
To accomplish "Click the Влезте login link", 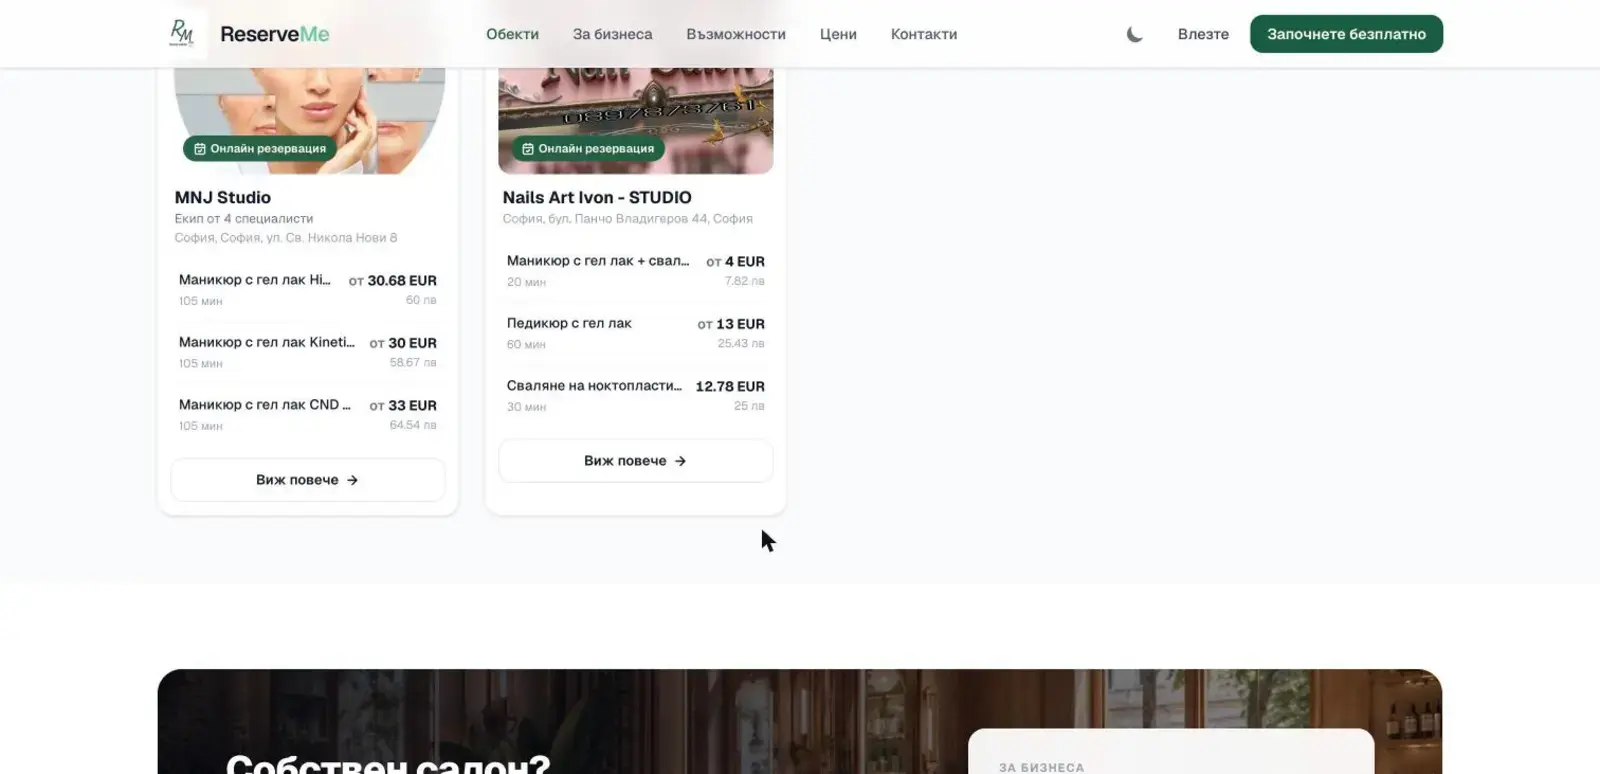I will [1203, 34].
